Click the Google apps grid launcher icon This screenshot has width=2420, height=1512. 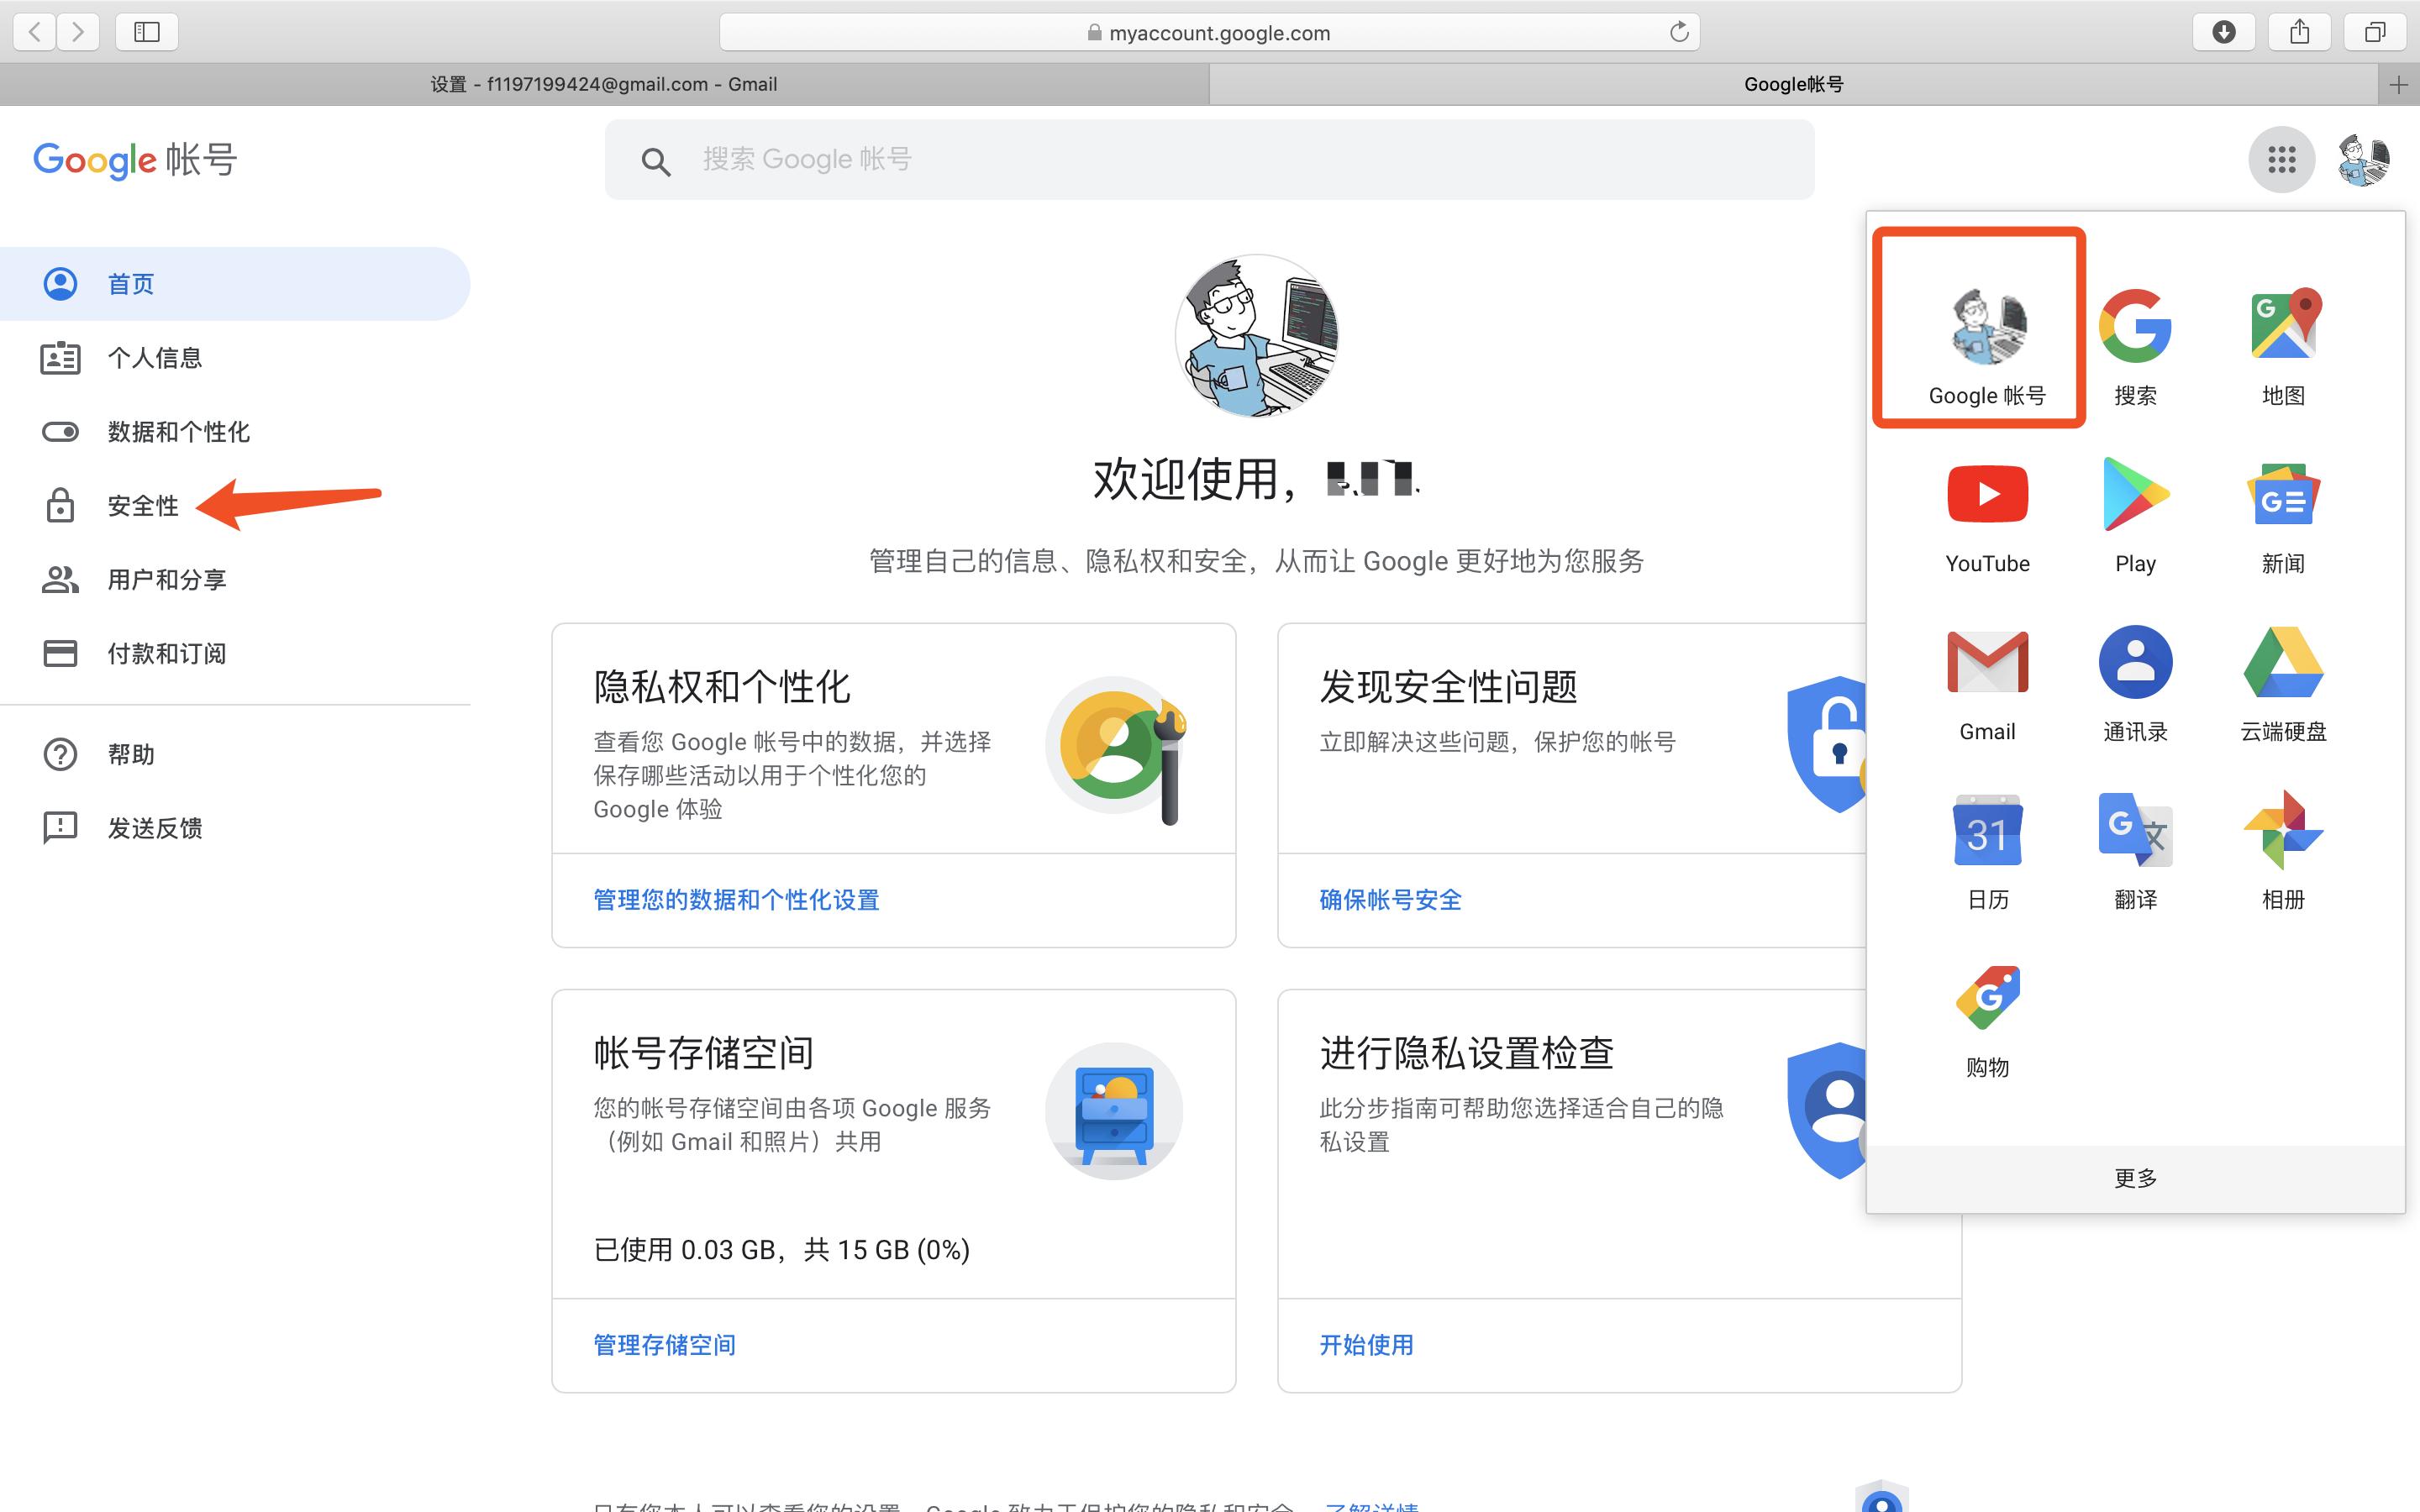[x=2282, y=159]
